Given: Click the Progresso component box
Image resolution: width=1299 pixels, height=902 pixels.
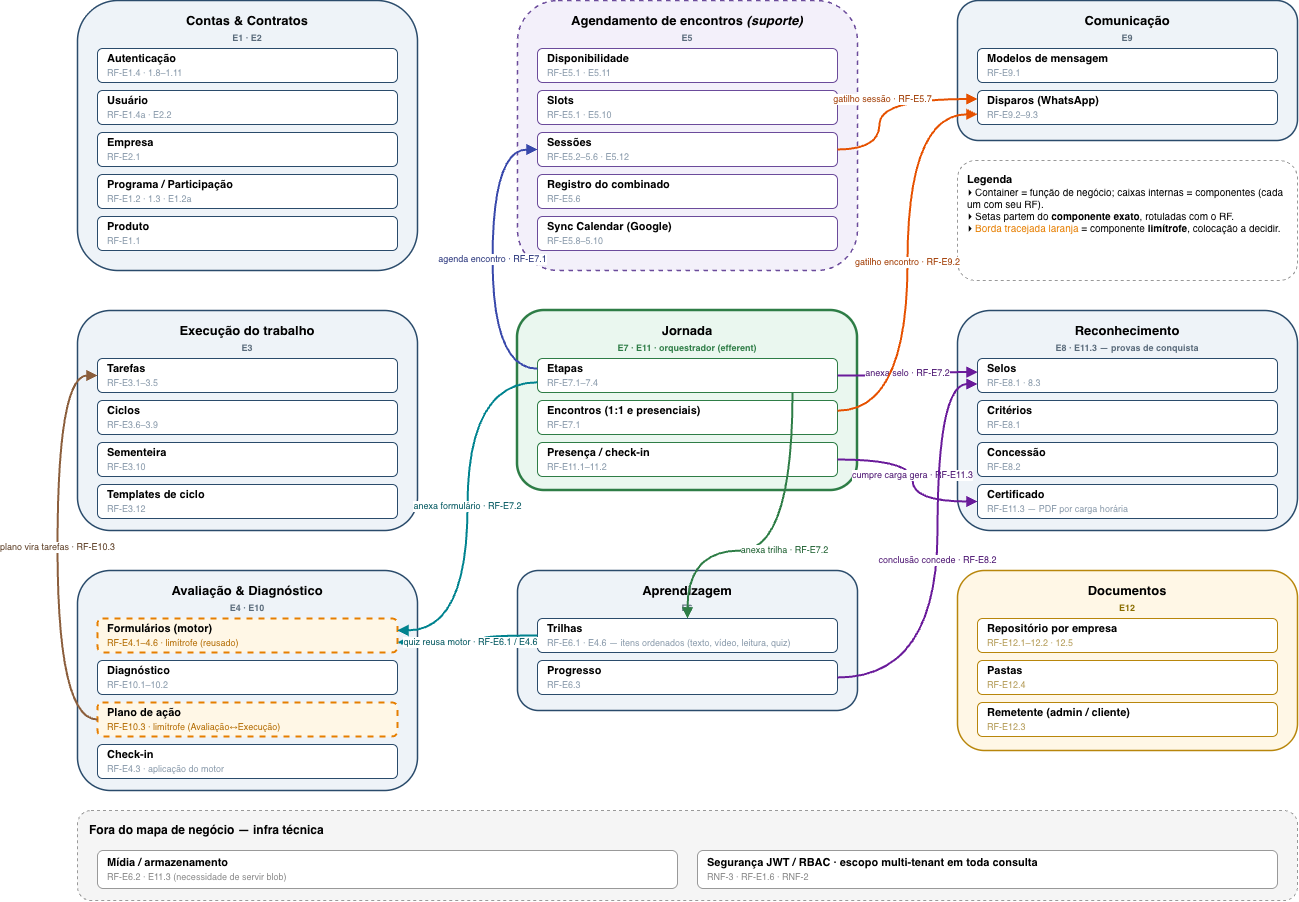Looking at the screenshot, I should [x=687, y=677].
